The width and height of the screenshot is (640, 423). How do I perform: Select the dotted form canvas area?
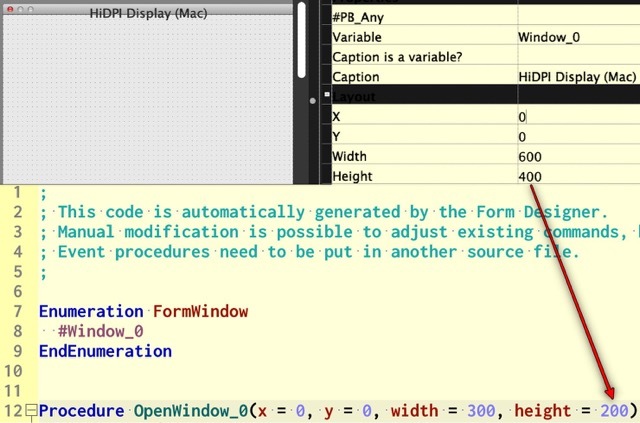tap(148, 100)
